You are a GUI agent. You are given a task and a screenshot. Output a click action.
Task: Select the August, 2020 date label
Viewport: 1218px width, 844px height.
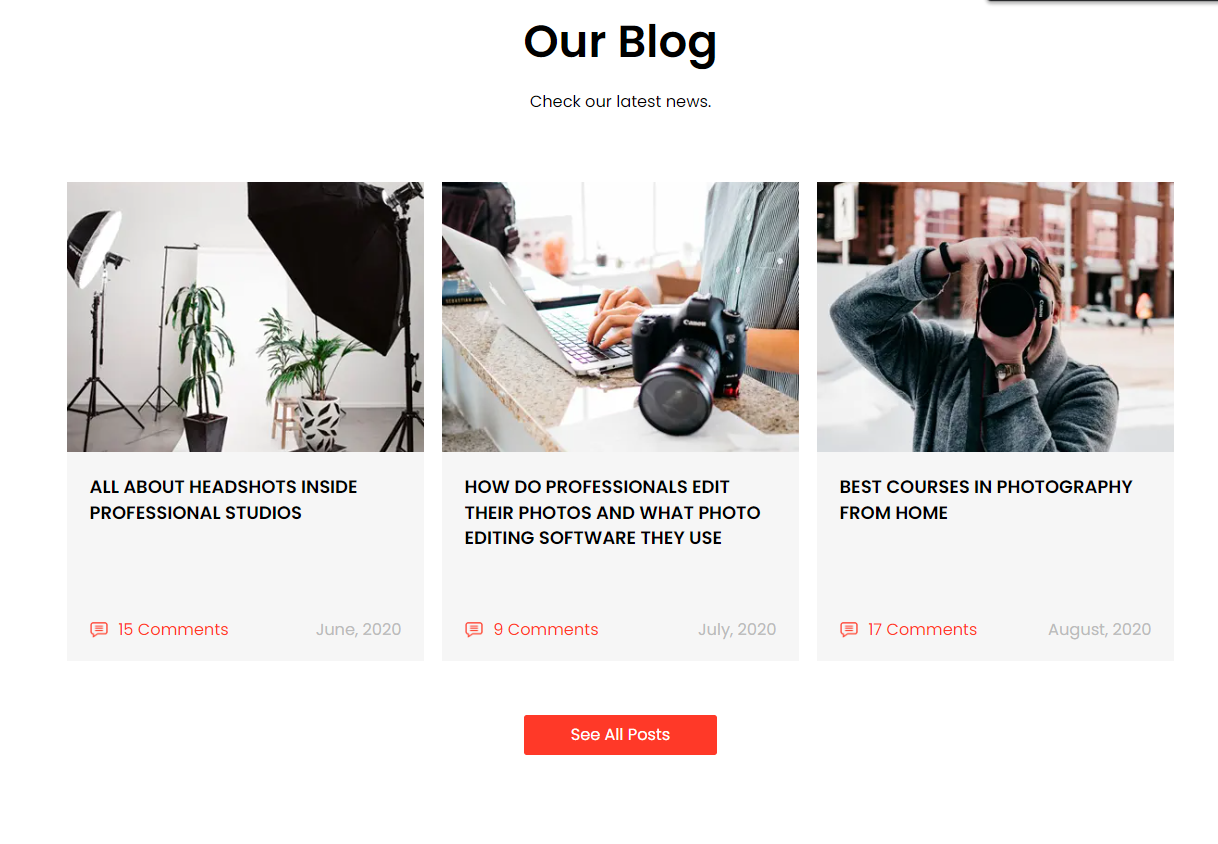pos(1099,629)
